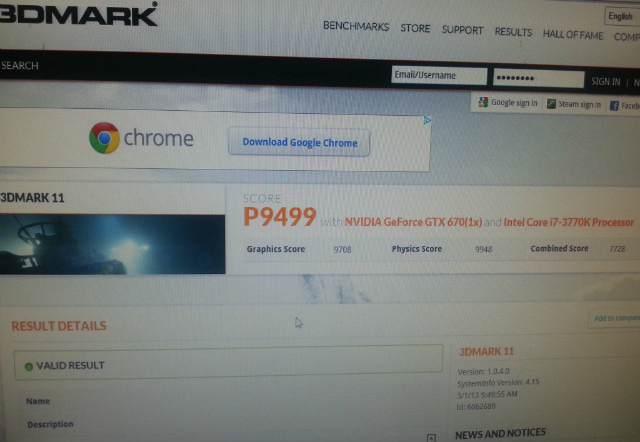Open the English language dropdown
Viewport: 640px width, 442px height.
[x=622, y=16]
